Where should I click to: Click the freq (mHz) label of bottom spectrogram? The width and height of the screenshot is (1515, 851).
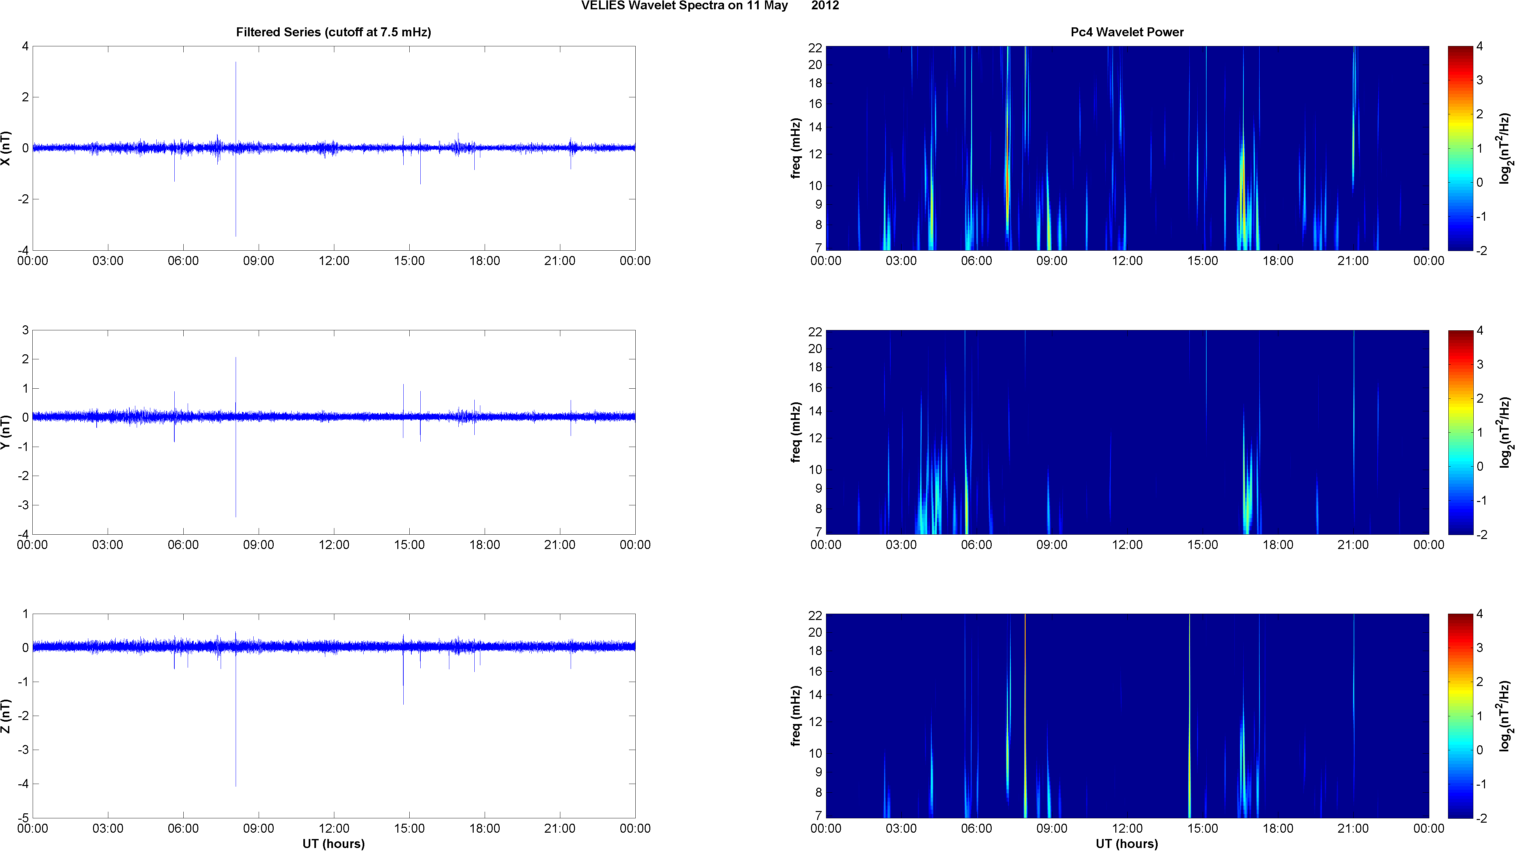[x=796, y=716]
